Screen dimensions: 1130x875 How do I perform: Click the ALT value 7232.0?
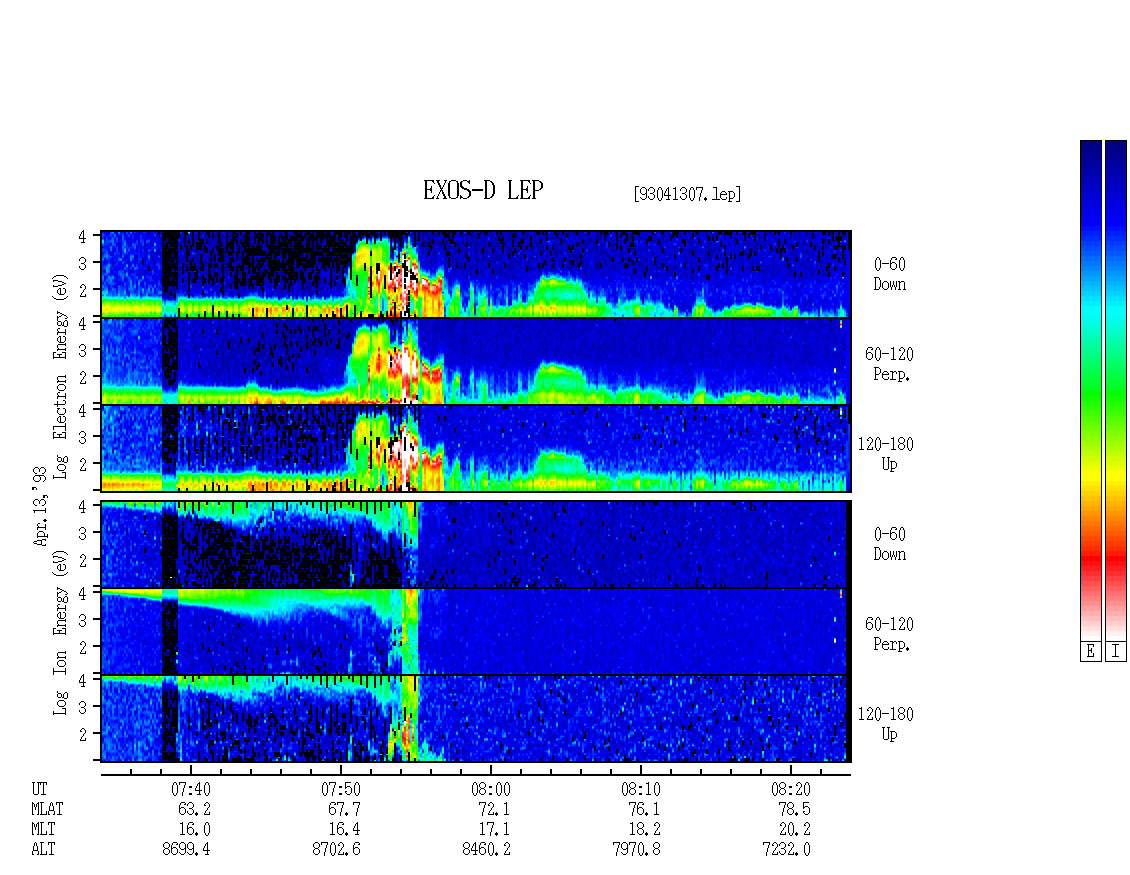tap(786, 849)
